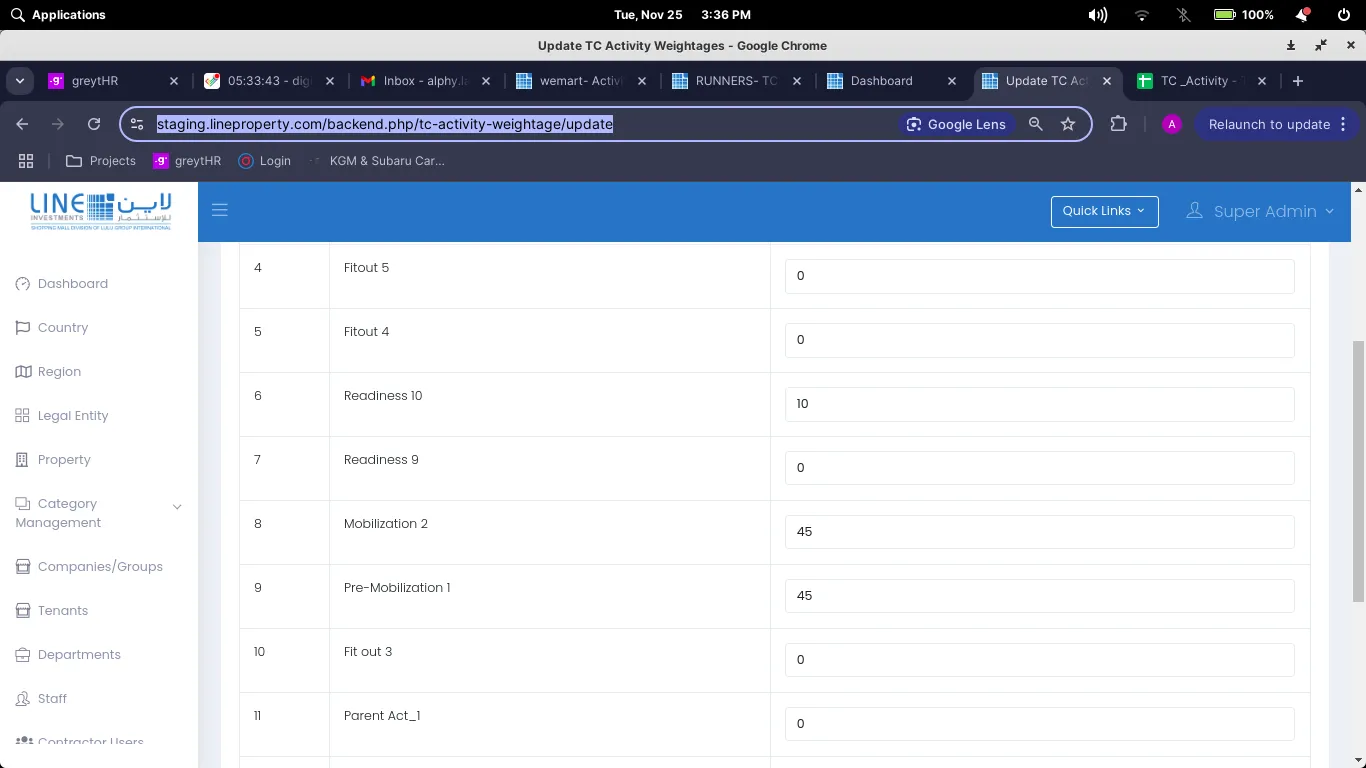1366x768 pixels.
Task: Select the Country flag icon in sidebar
Action: [23, 328]
